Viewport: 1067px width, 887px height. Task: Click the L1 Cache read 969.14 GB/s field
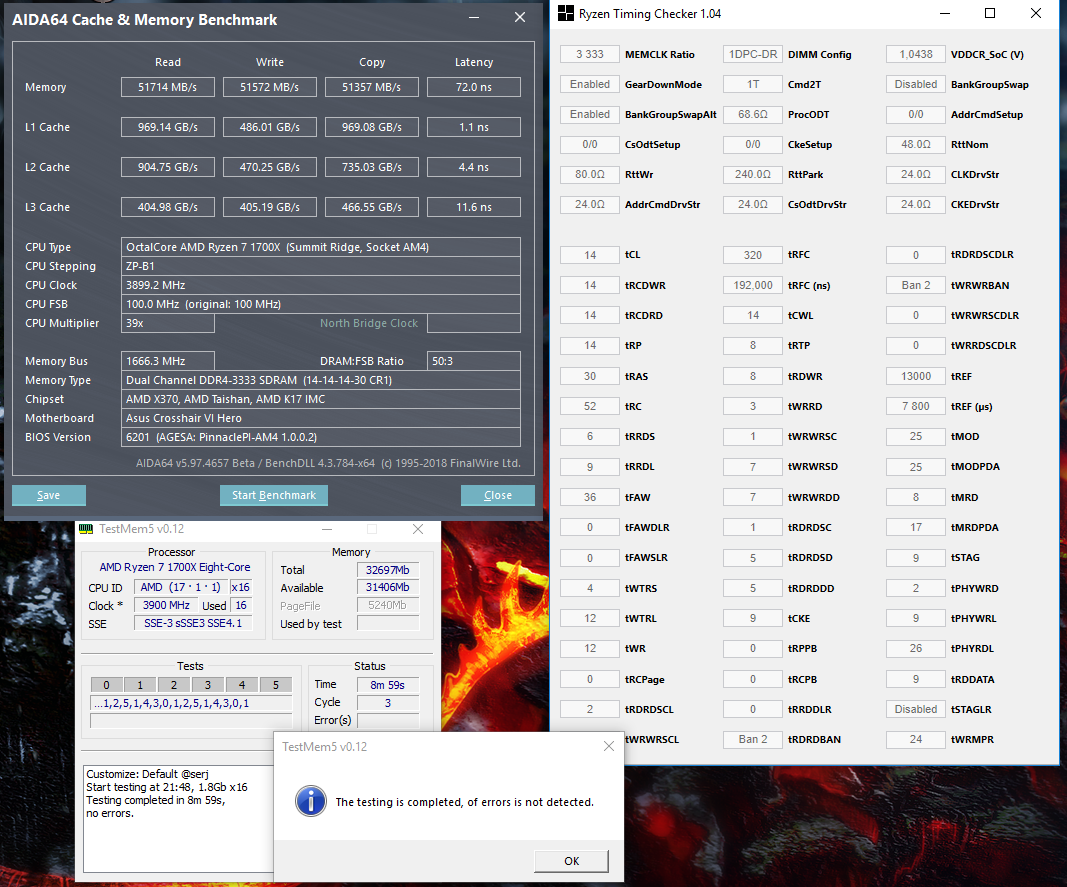pos(167,127)
